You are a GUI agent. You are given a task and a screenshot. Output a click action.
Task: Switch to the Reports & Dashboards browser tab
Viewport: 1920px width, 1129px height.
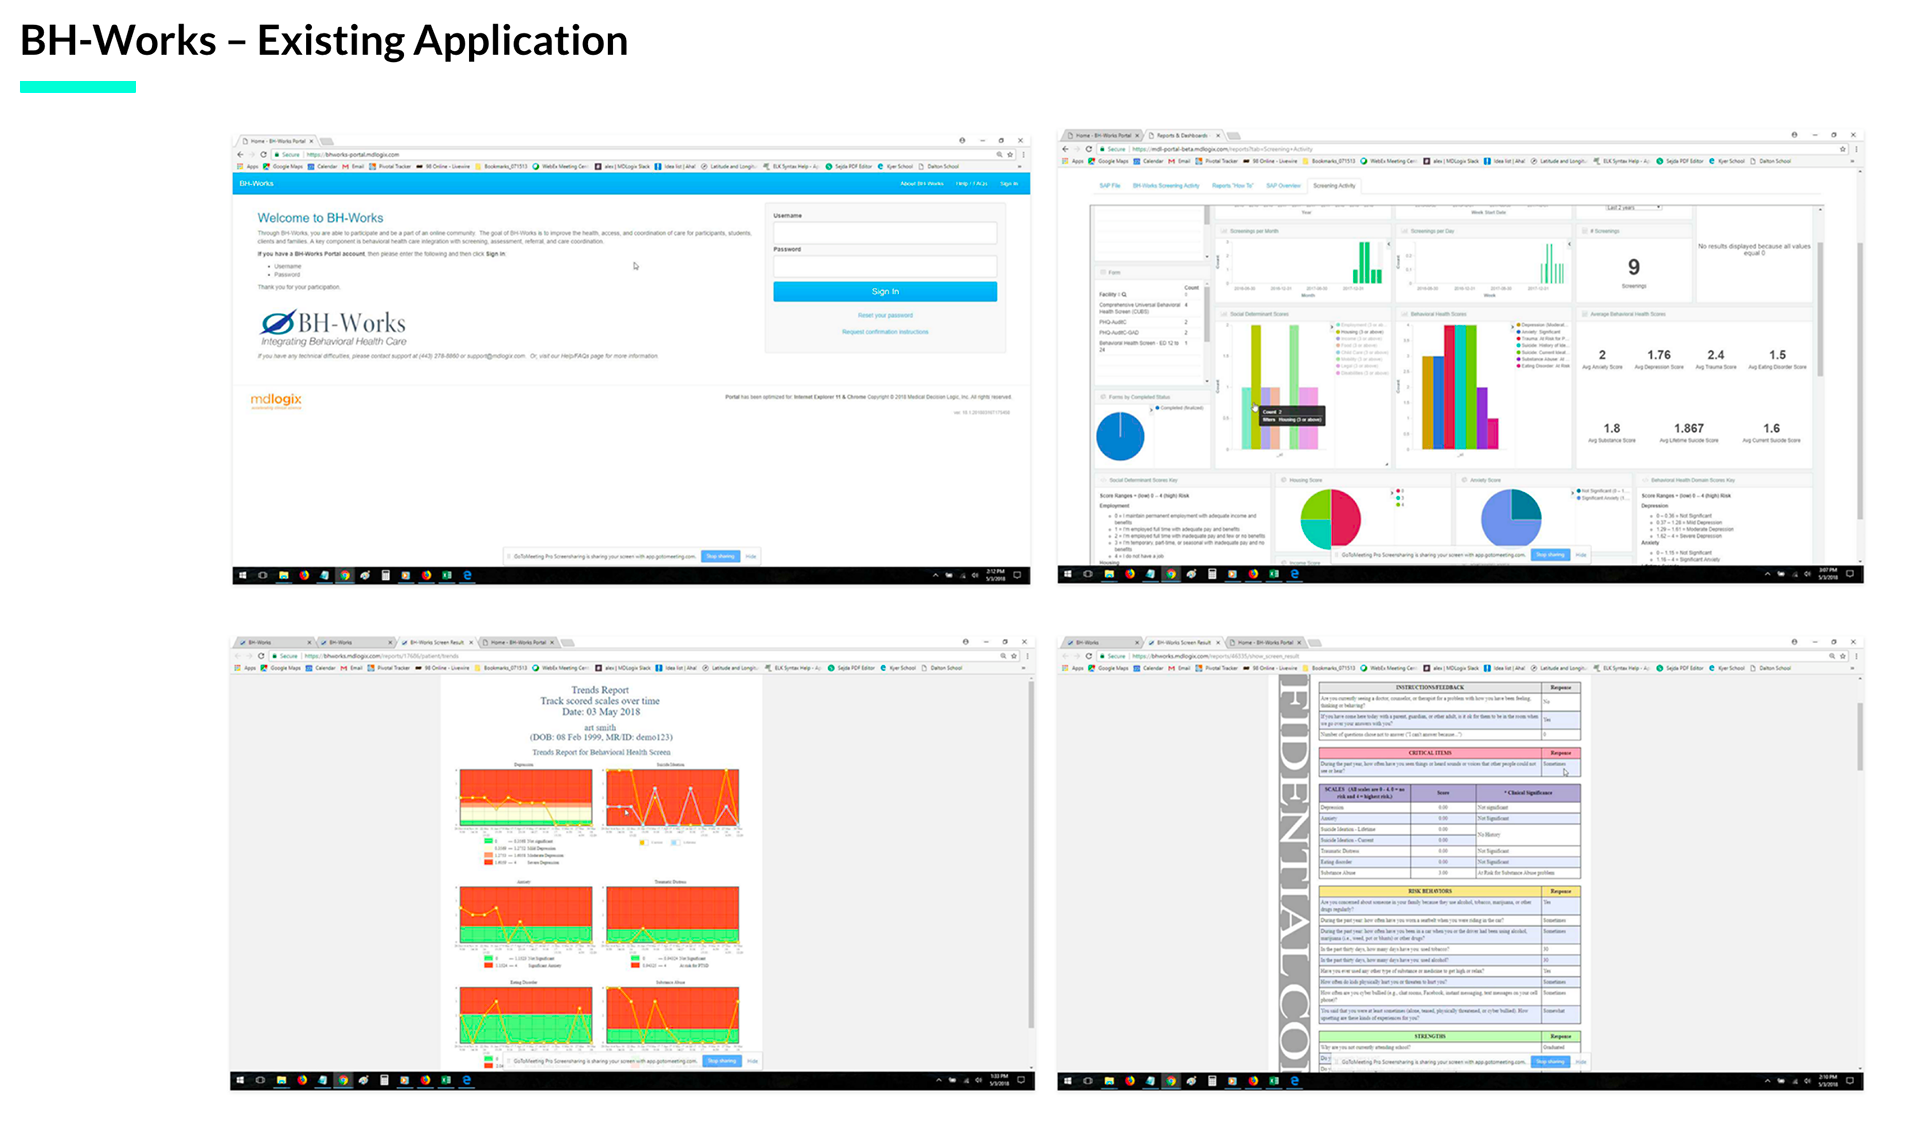point(1184,135)
